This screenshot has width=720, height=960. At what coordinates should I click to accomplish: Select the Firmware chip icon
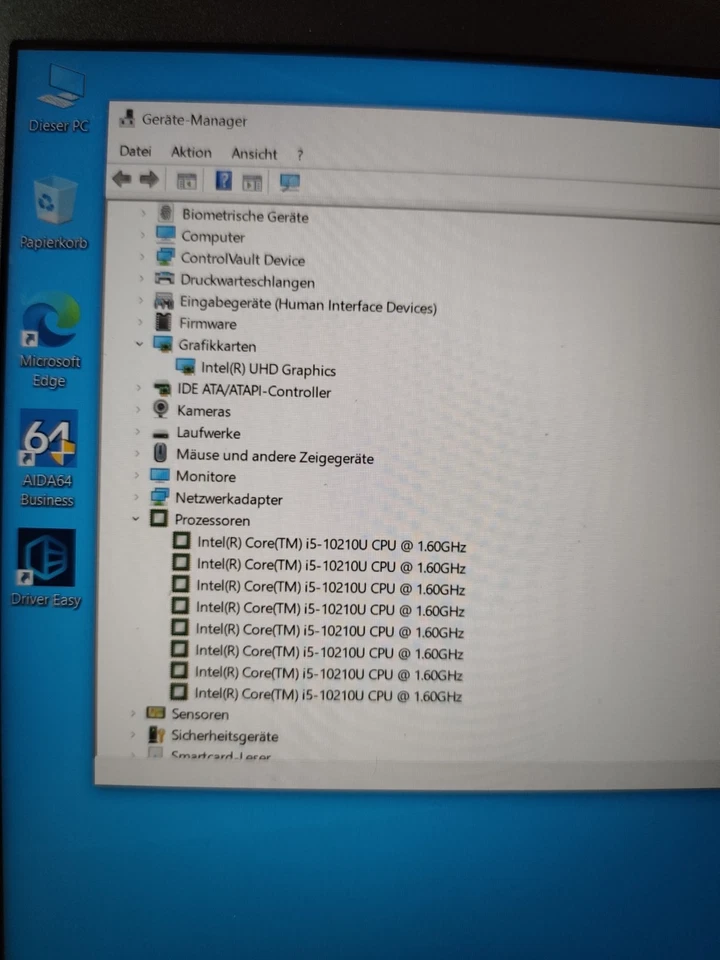pyautogui.click(x=163, y=321)
